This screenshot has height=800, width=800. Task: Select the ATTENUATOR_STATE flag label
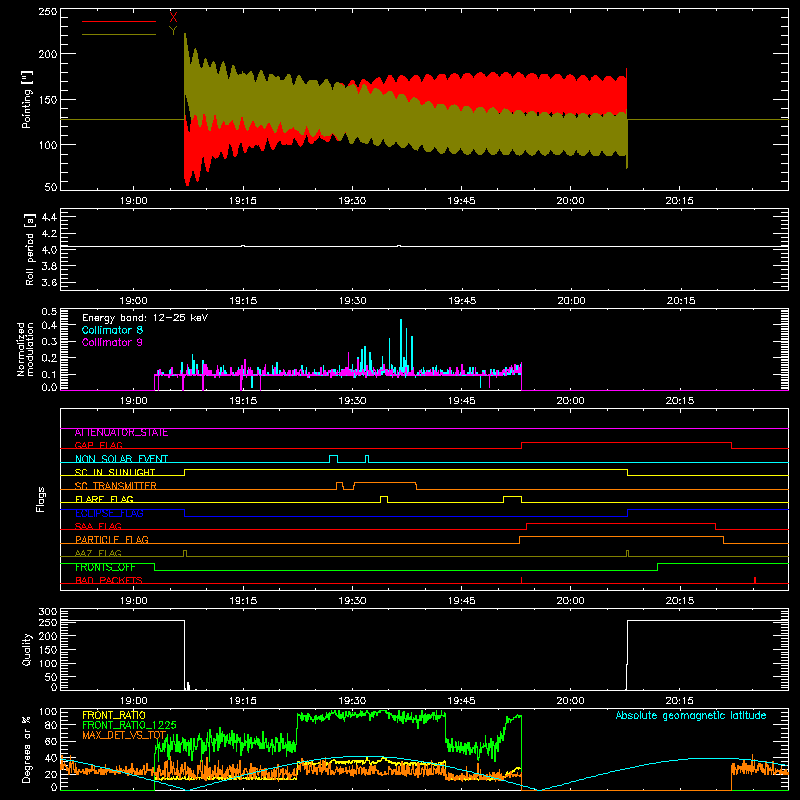(121, 433)
